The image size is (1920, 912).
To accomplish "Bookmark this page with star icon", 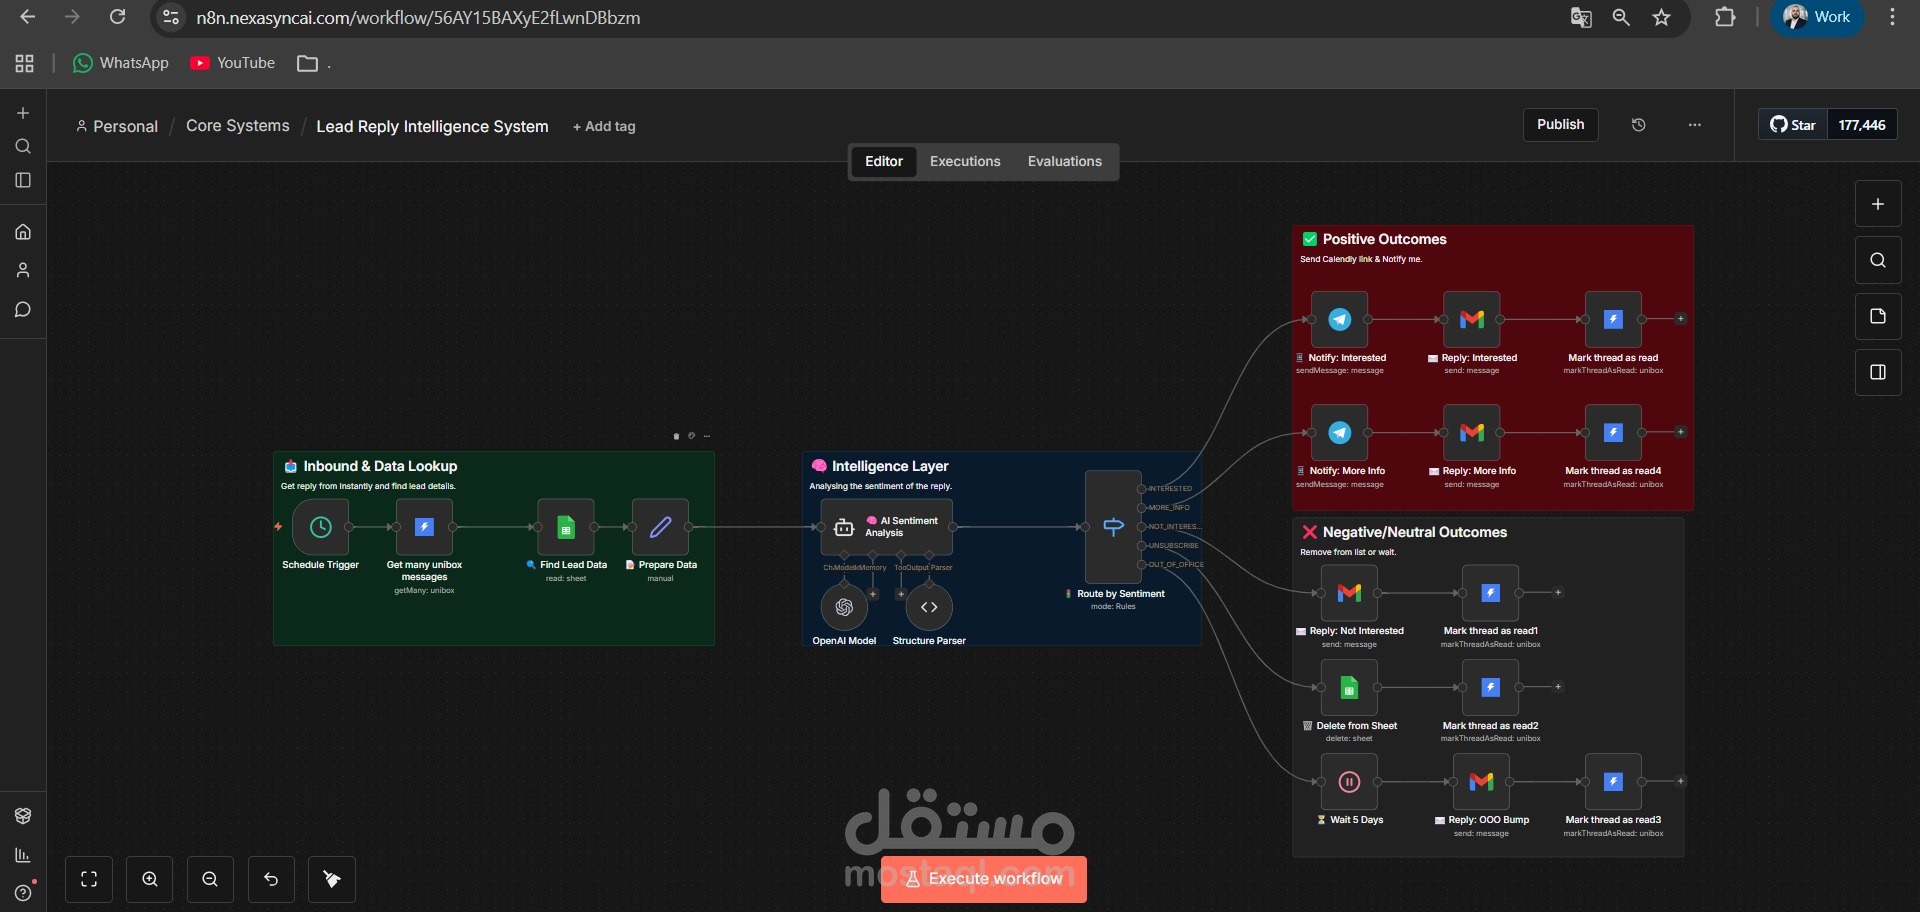I will tap(1661, 18).
